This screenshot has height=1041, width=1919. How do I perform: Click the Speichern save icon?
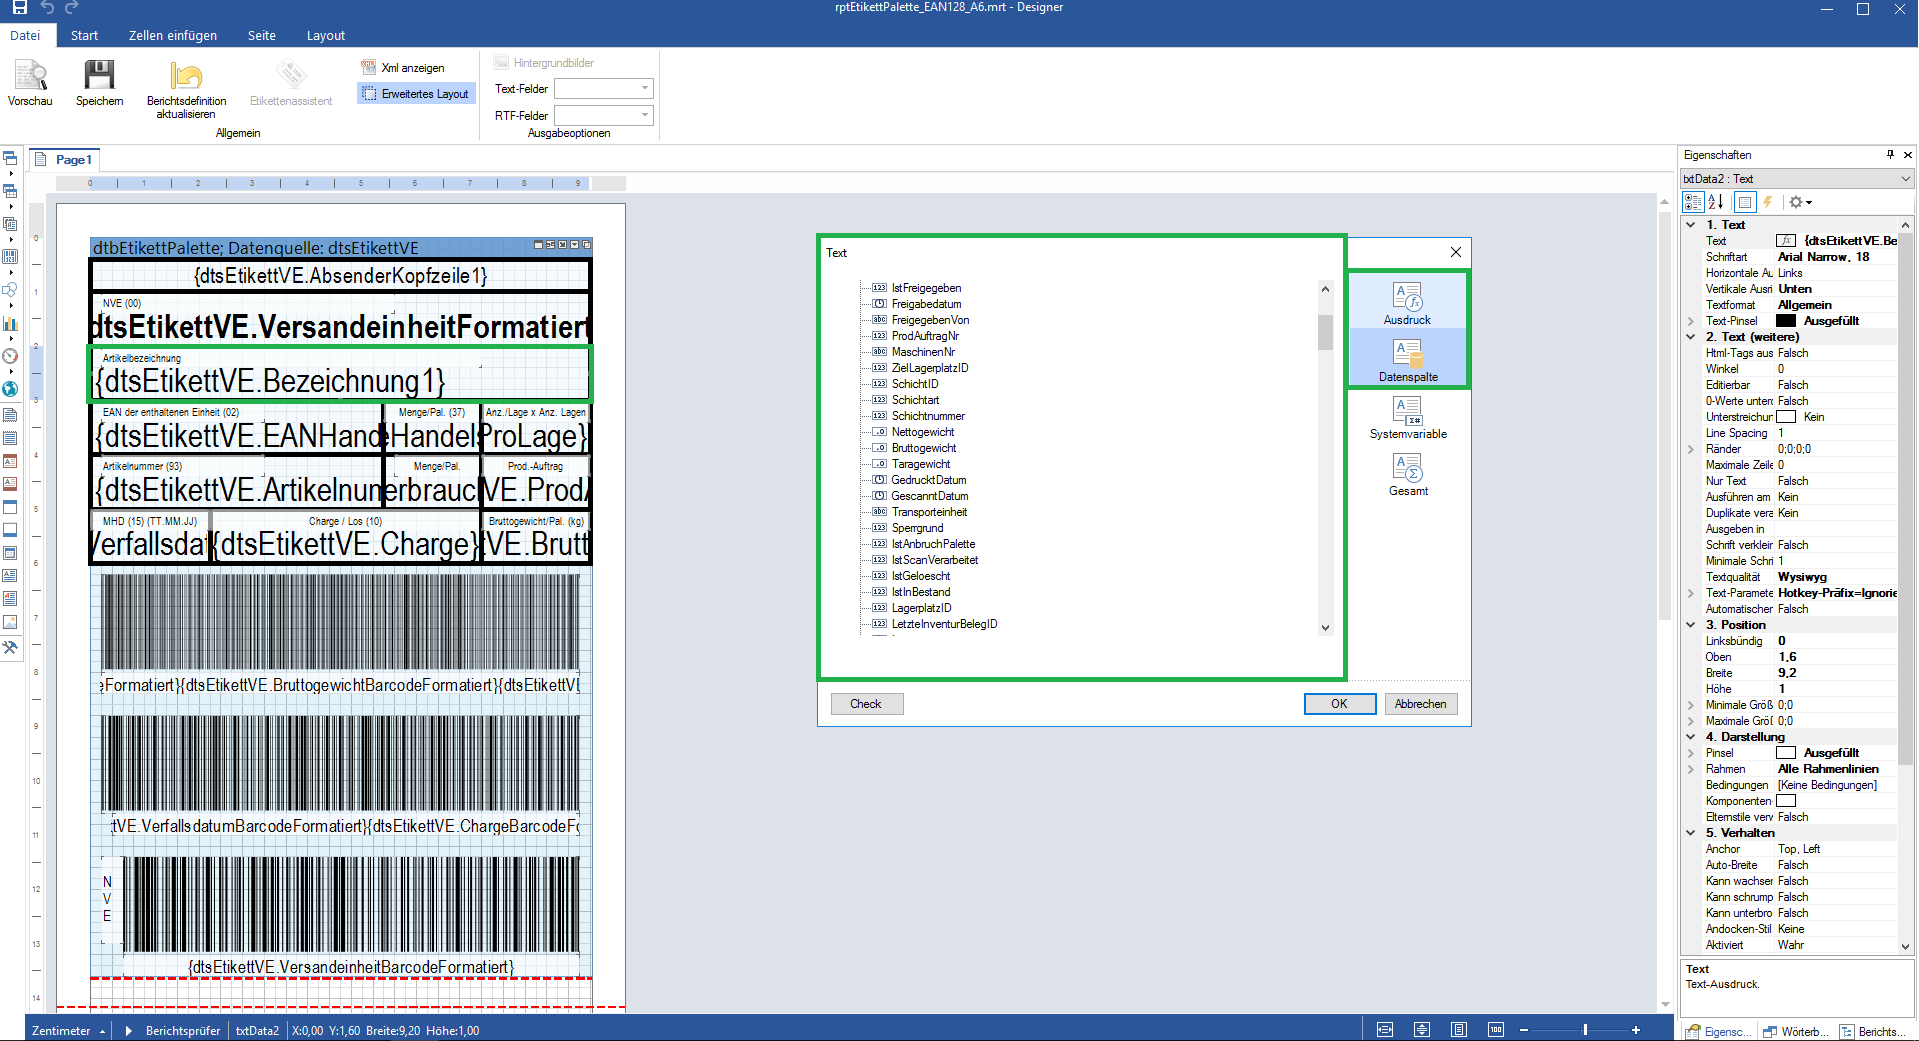pos(99,82)
